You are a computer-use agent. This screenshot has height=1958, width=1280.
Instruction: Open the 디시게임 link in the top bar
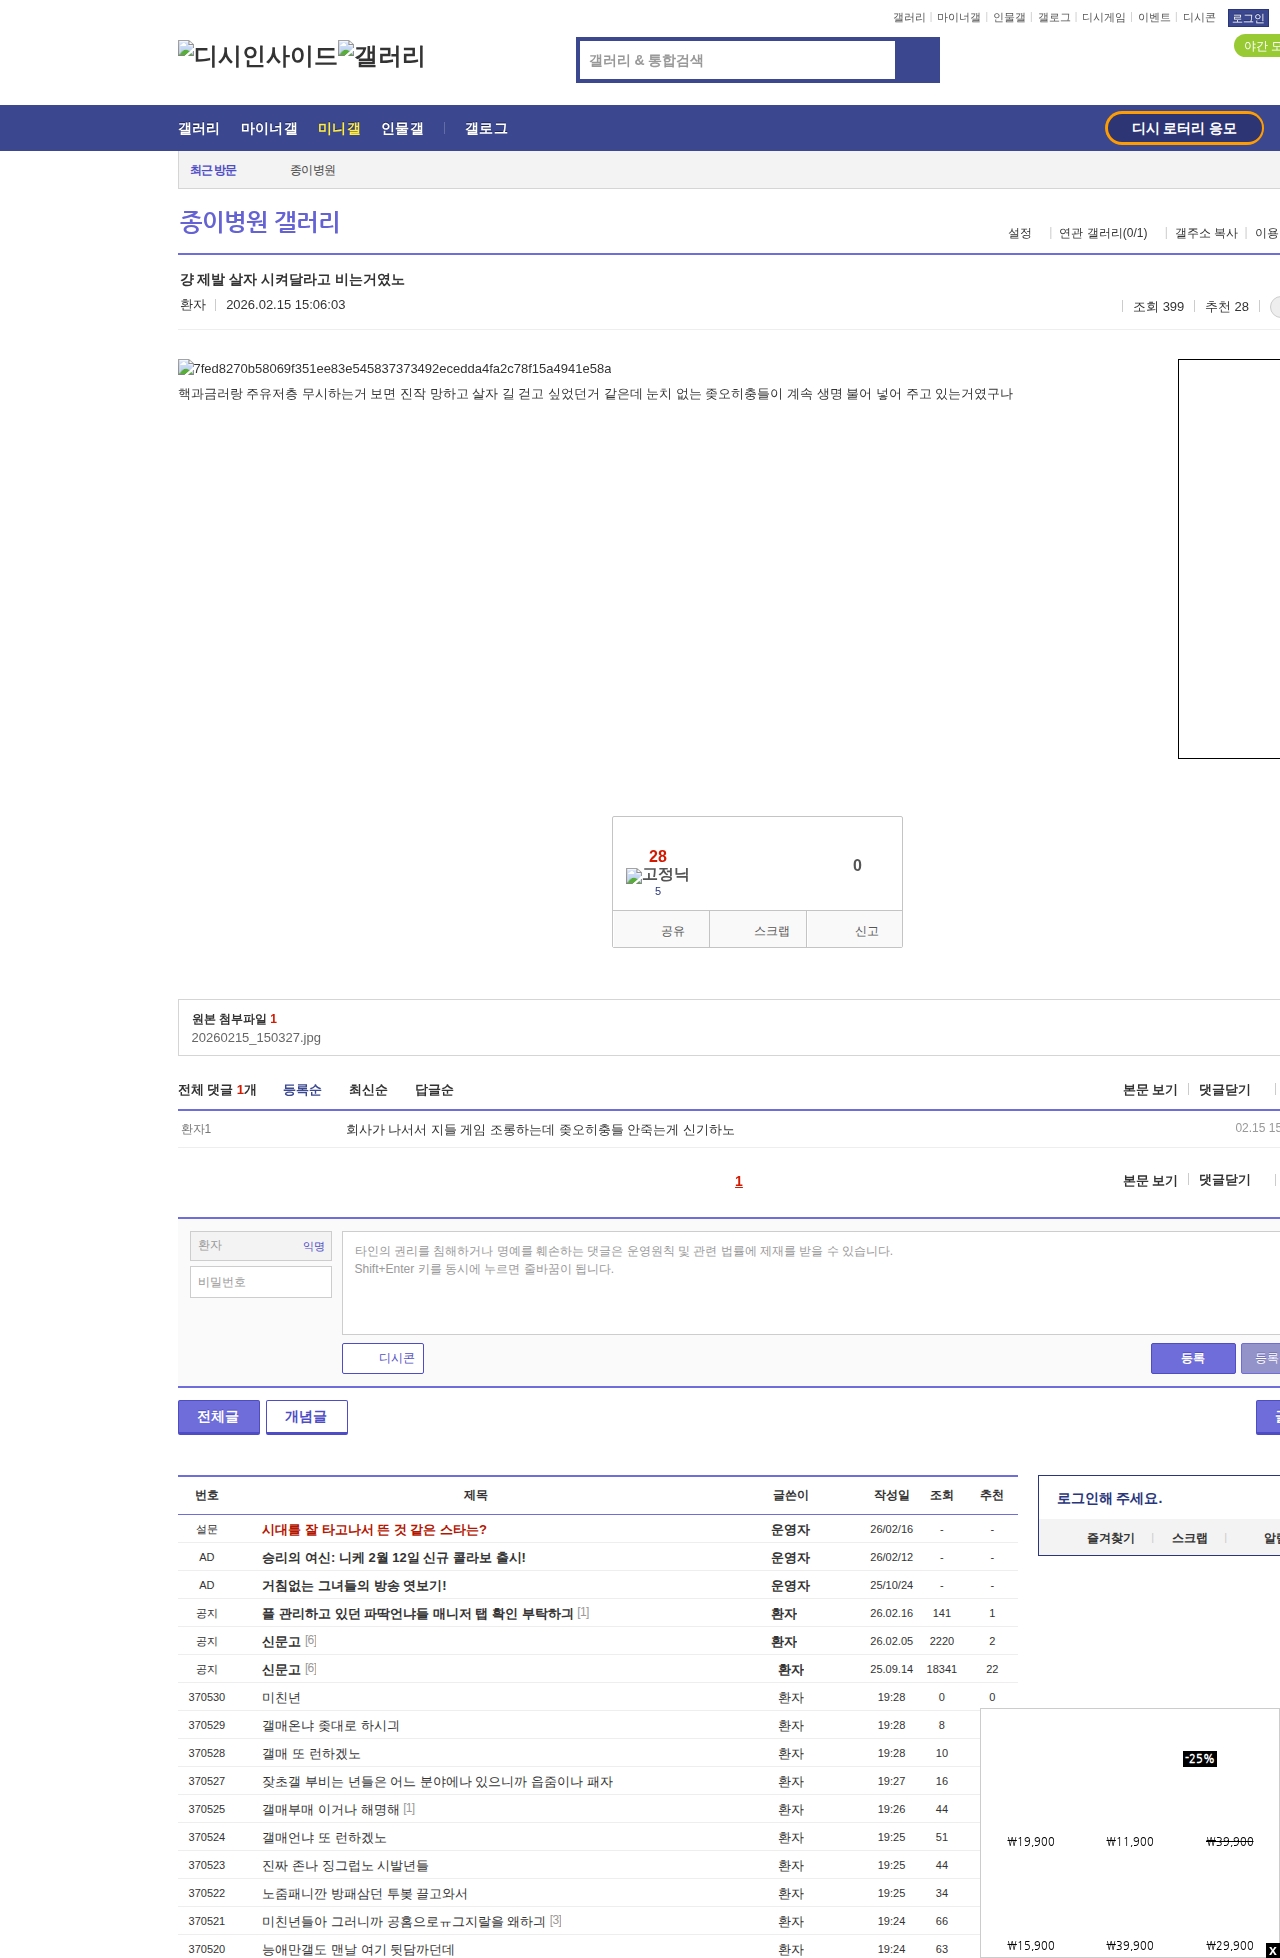click(x=1103, y=18)
